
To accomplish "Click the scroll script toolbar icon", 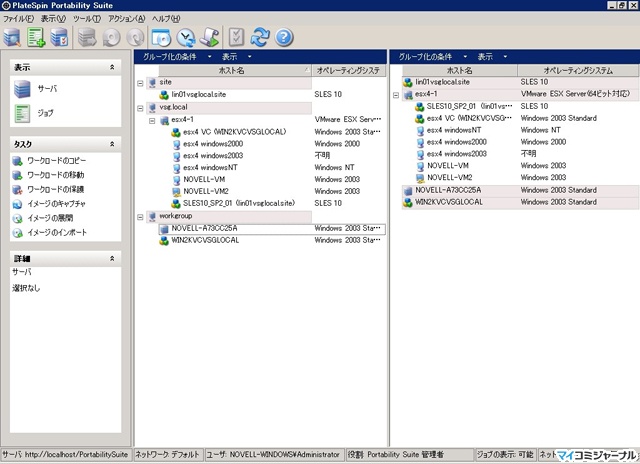I will (210, 38).
